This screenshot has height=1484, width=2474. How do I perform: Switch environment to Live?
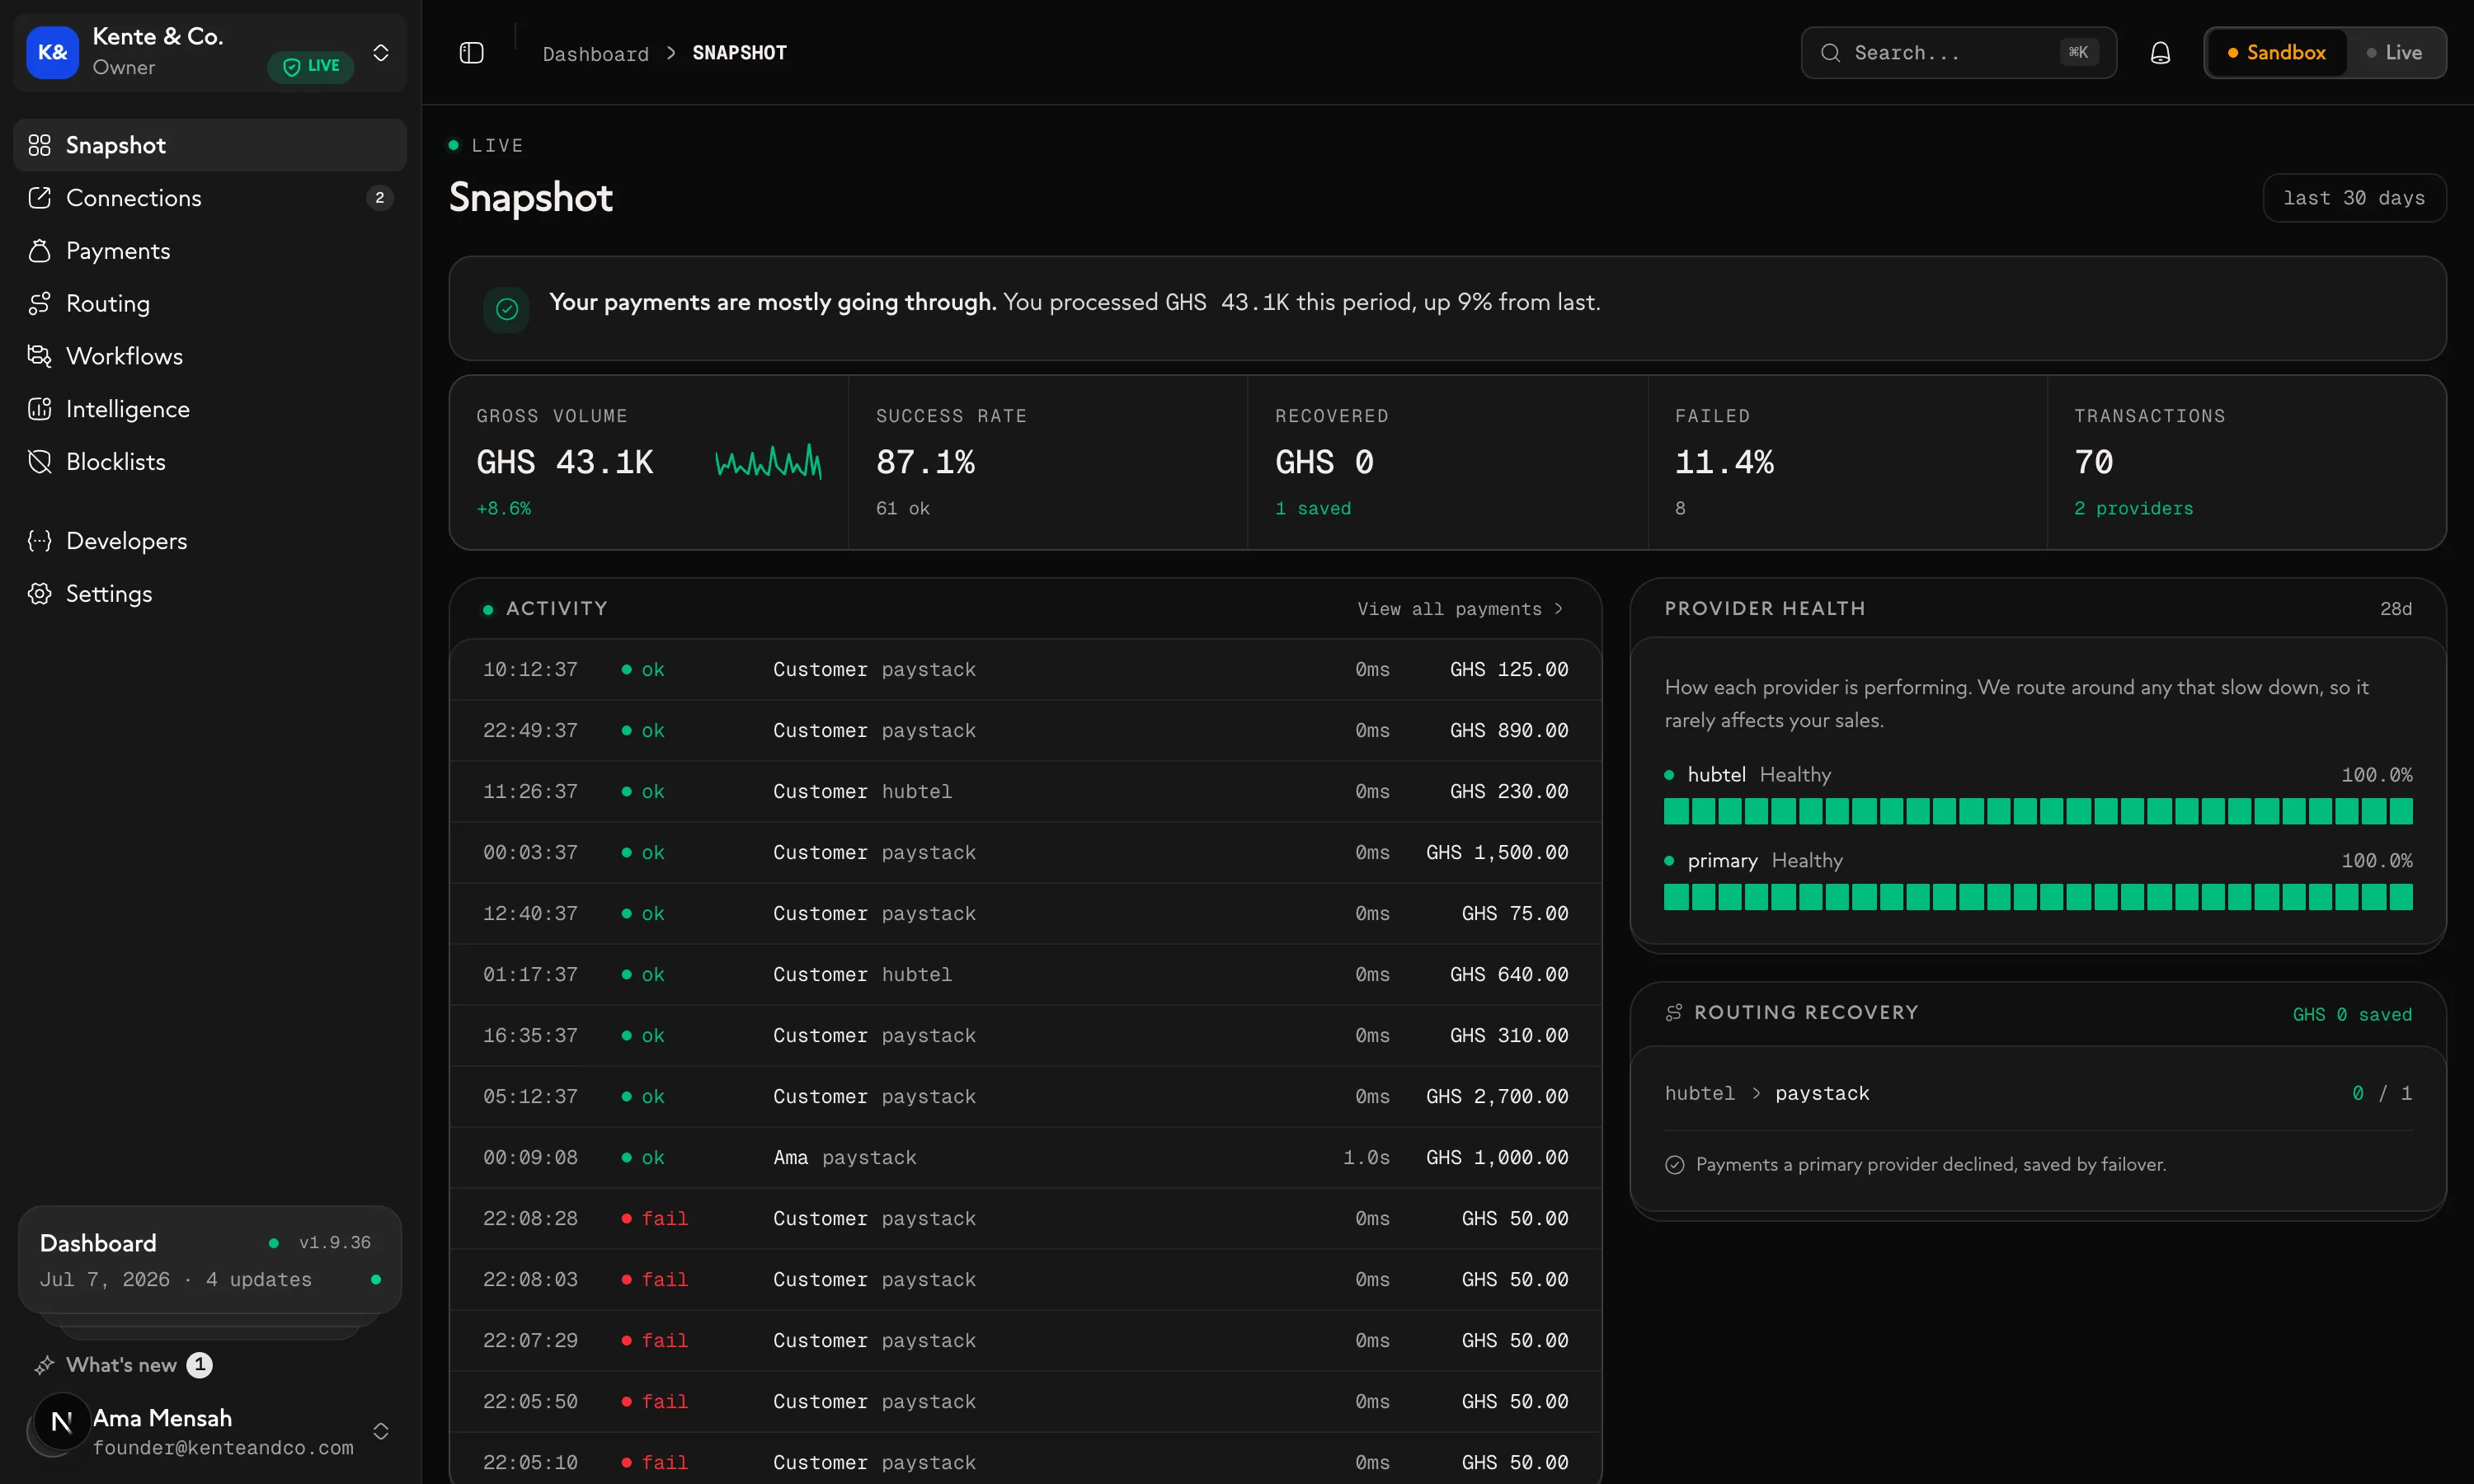pyautogui.click(x=2394, y=53)
